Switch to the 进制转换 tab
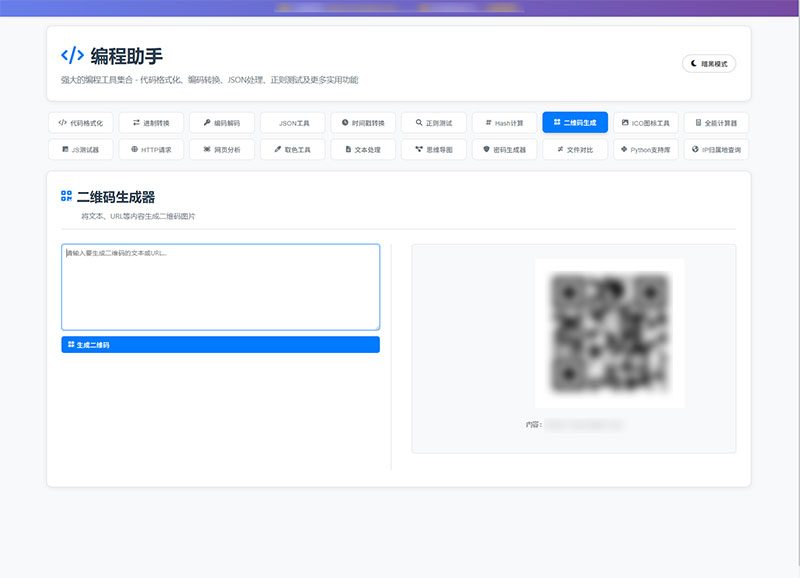 coord(151,123)
